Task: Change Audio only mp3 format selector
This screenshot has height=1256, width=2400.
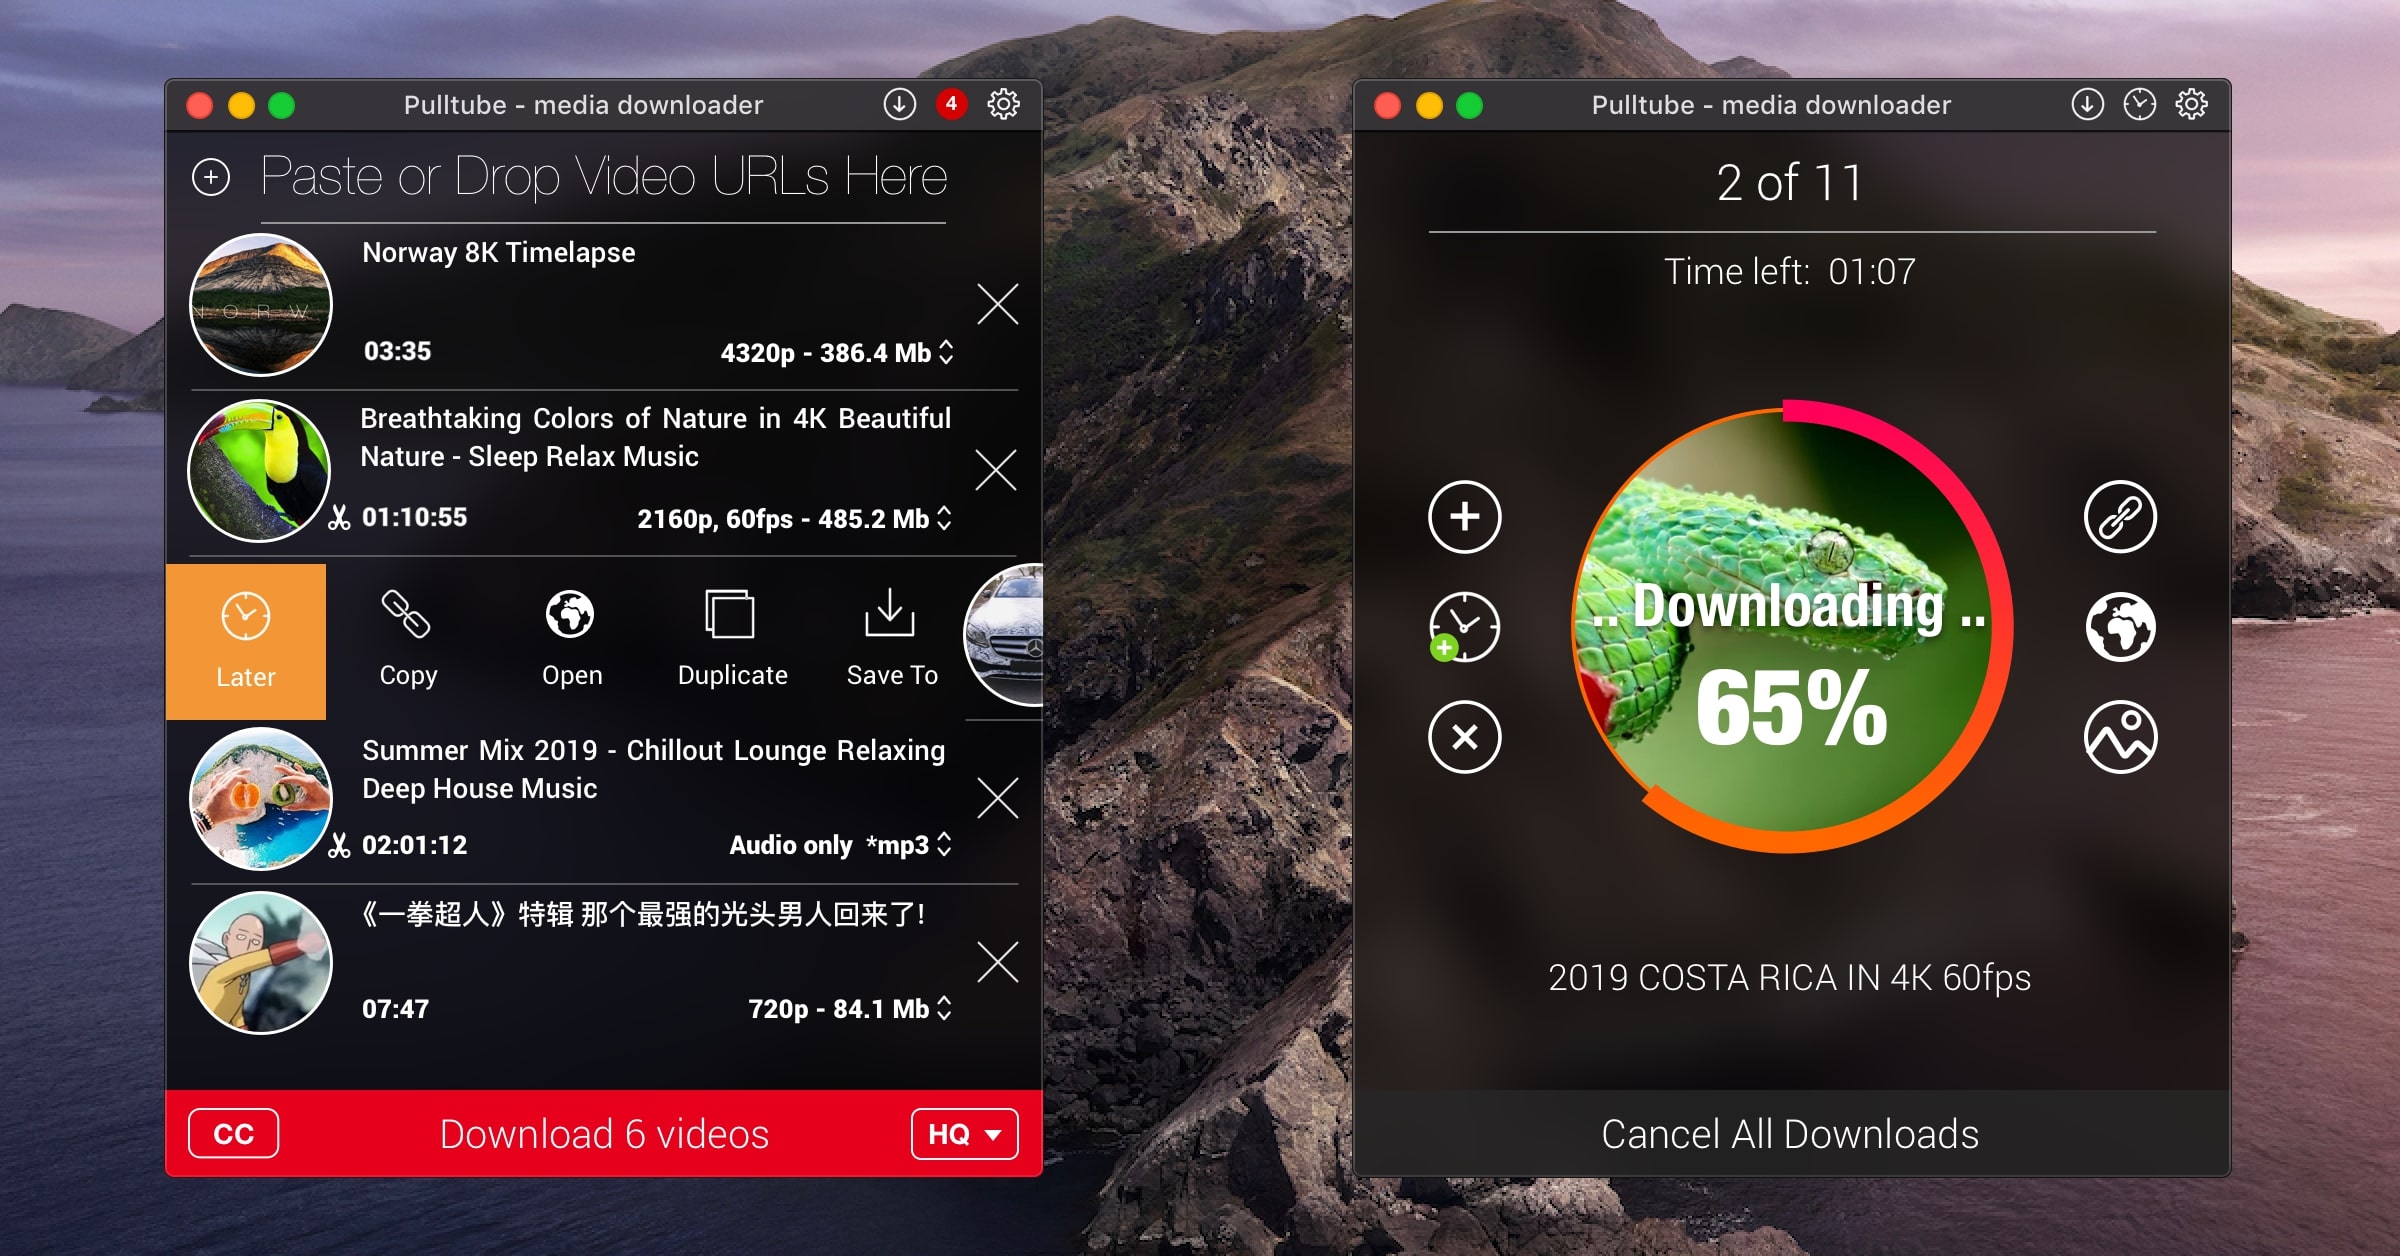Action: pyautogui.click(x=838, y=845)
